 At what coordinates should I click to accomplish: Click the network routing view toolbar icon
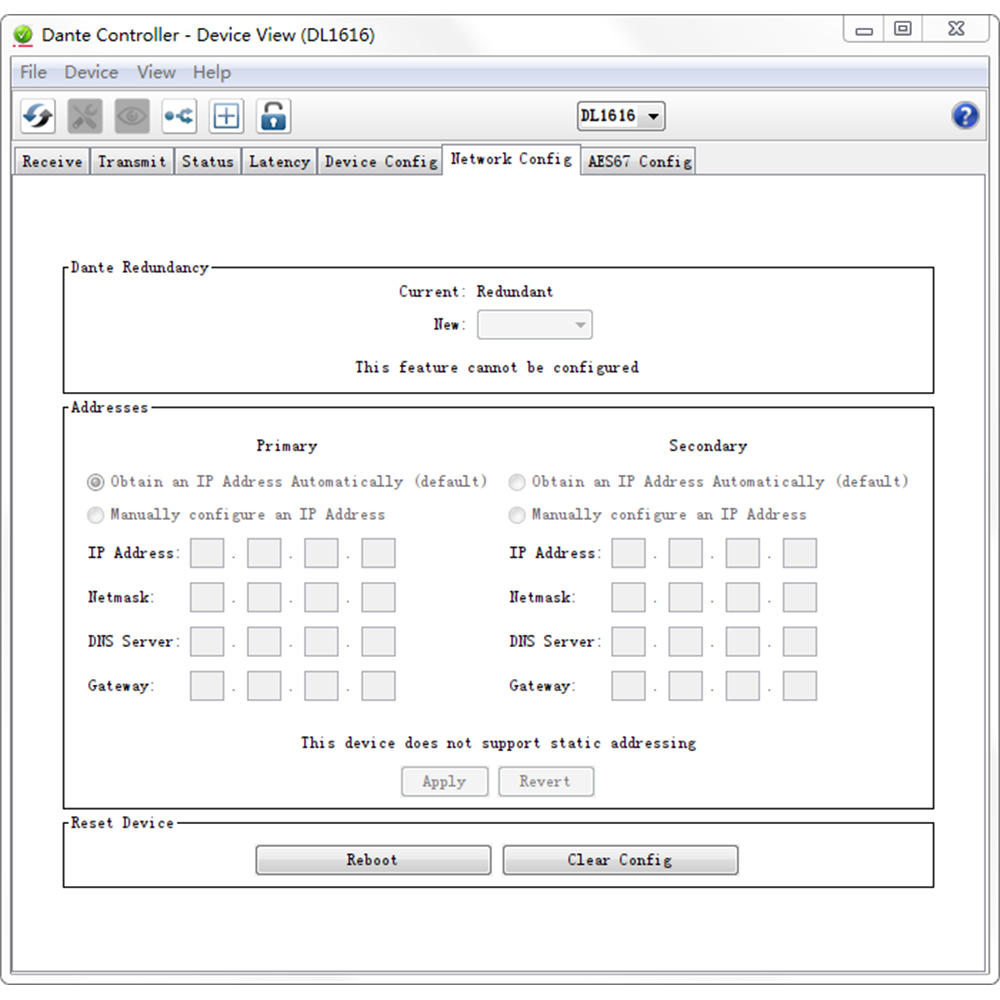[x=179, y=116]
